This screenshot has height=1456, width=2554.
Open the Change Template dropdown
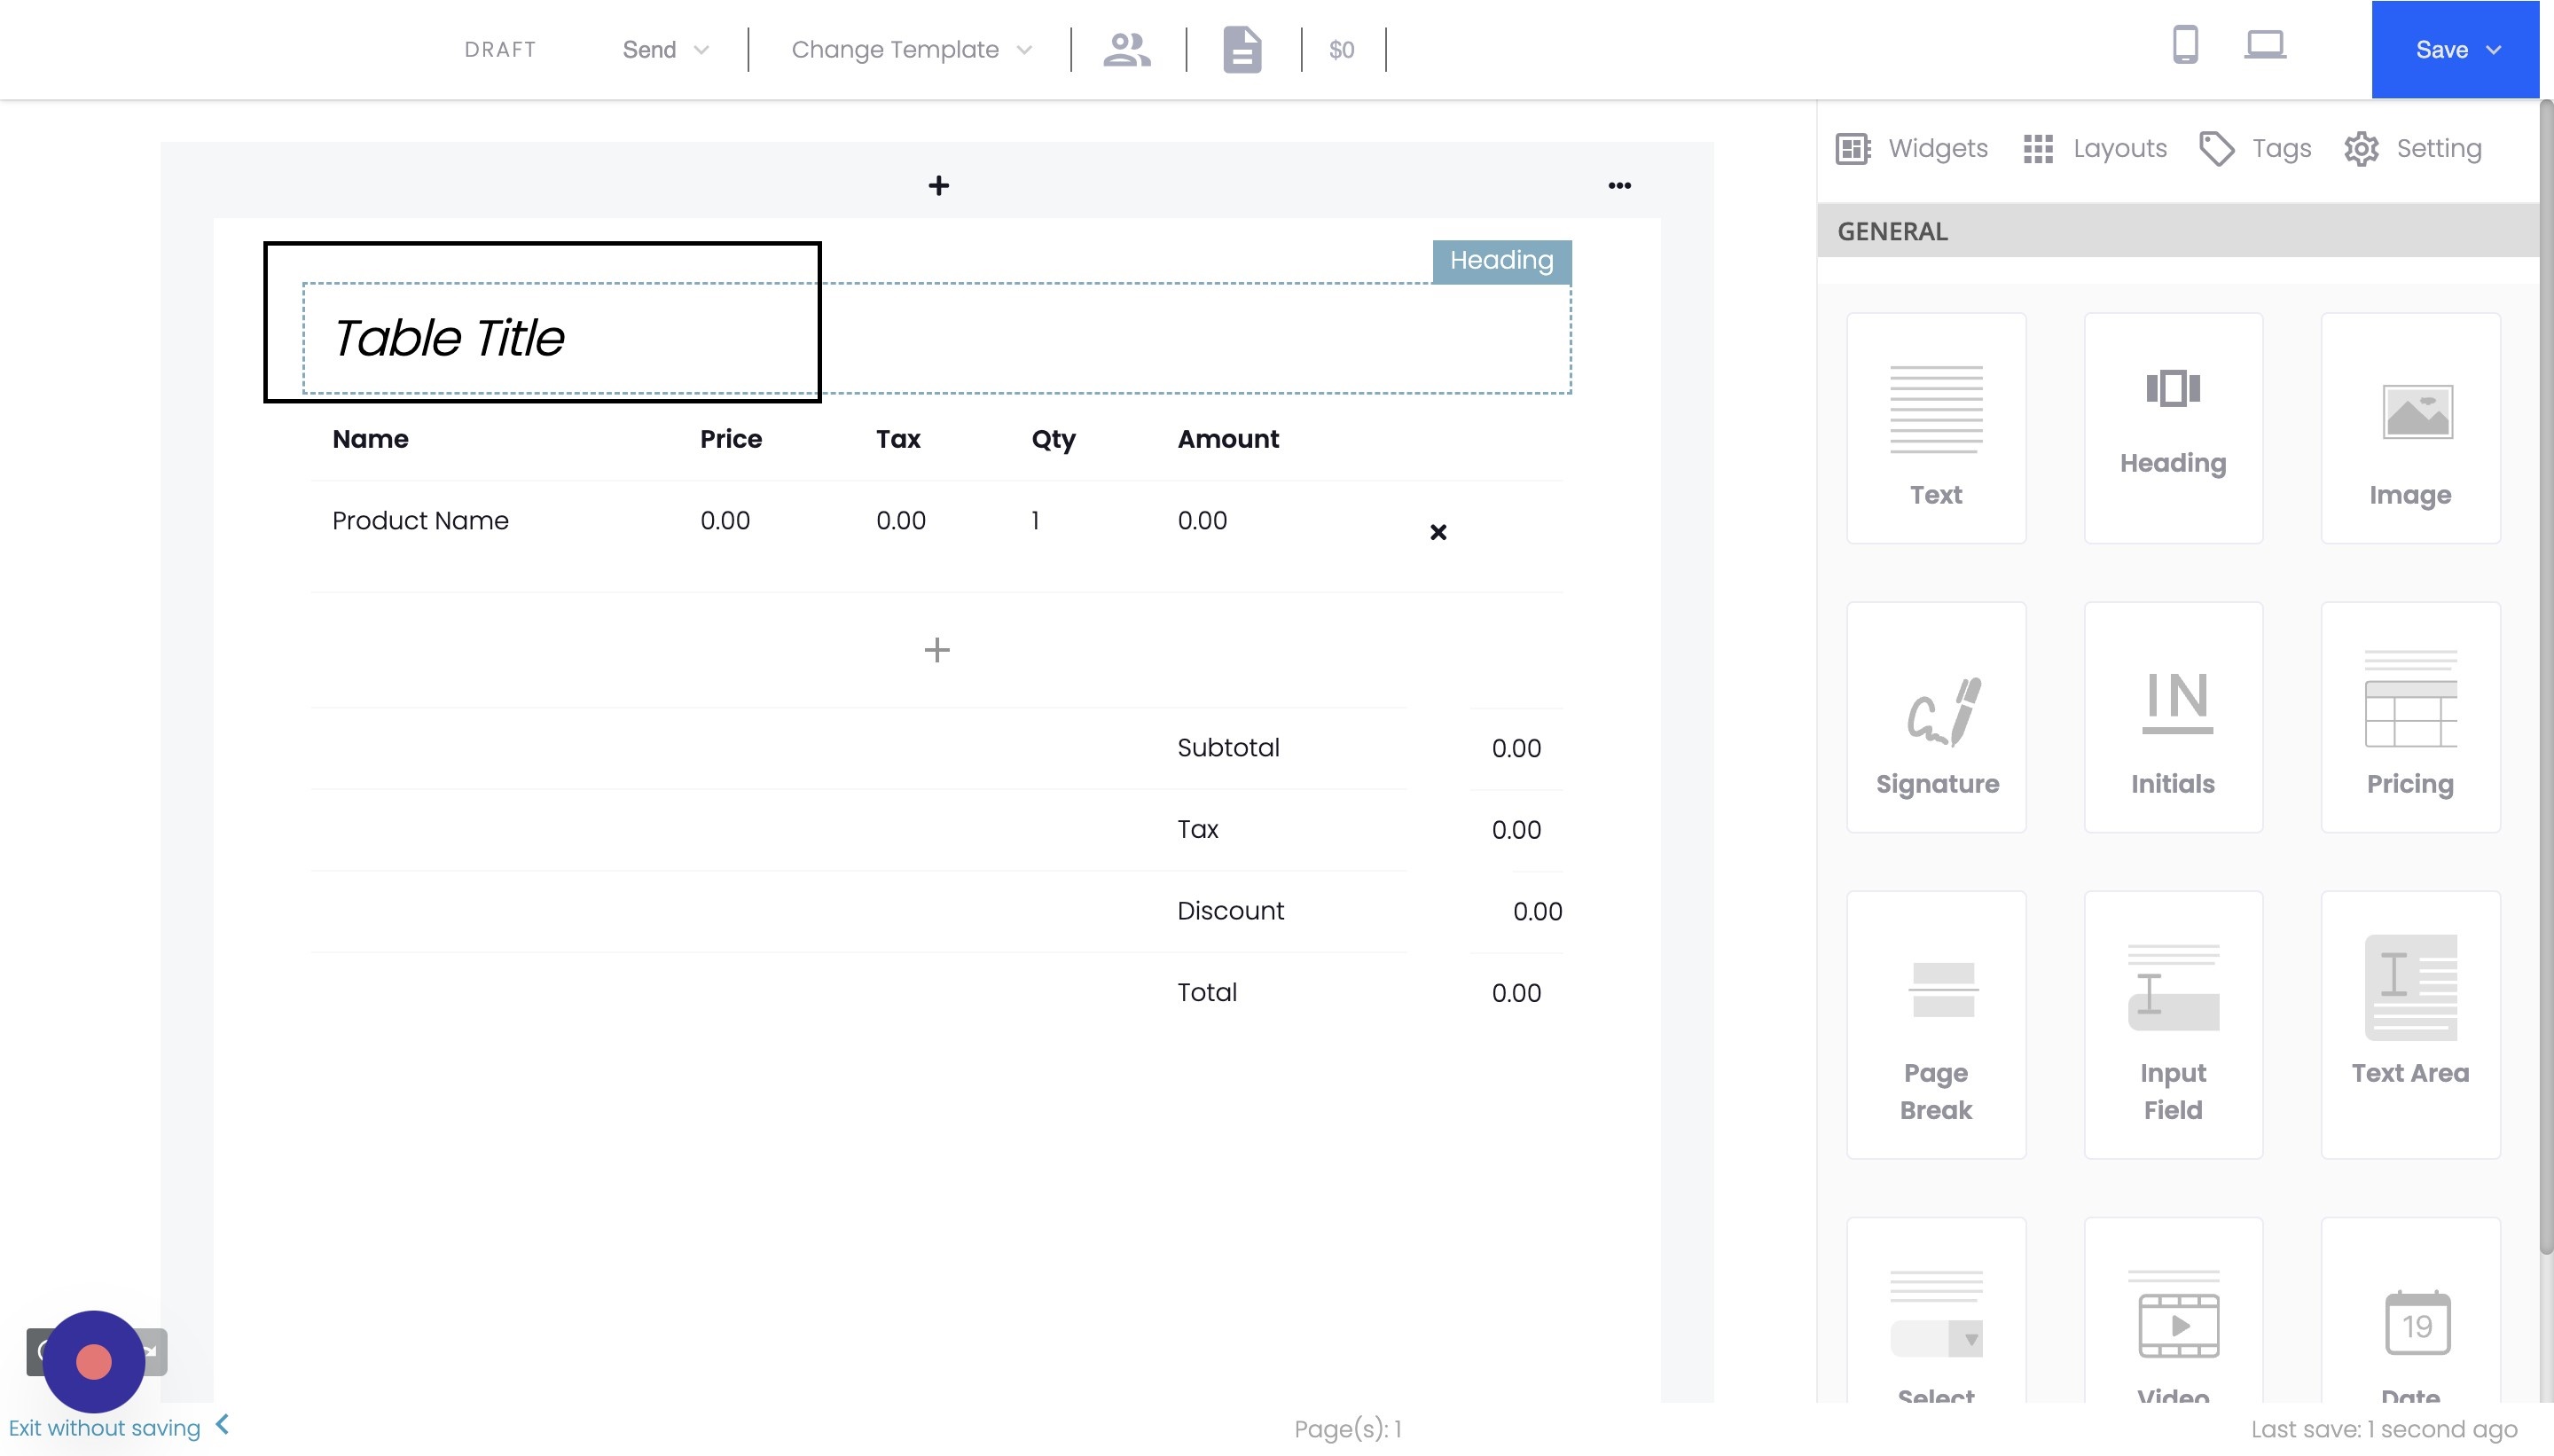point(910,50)
